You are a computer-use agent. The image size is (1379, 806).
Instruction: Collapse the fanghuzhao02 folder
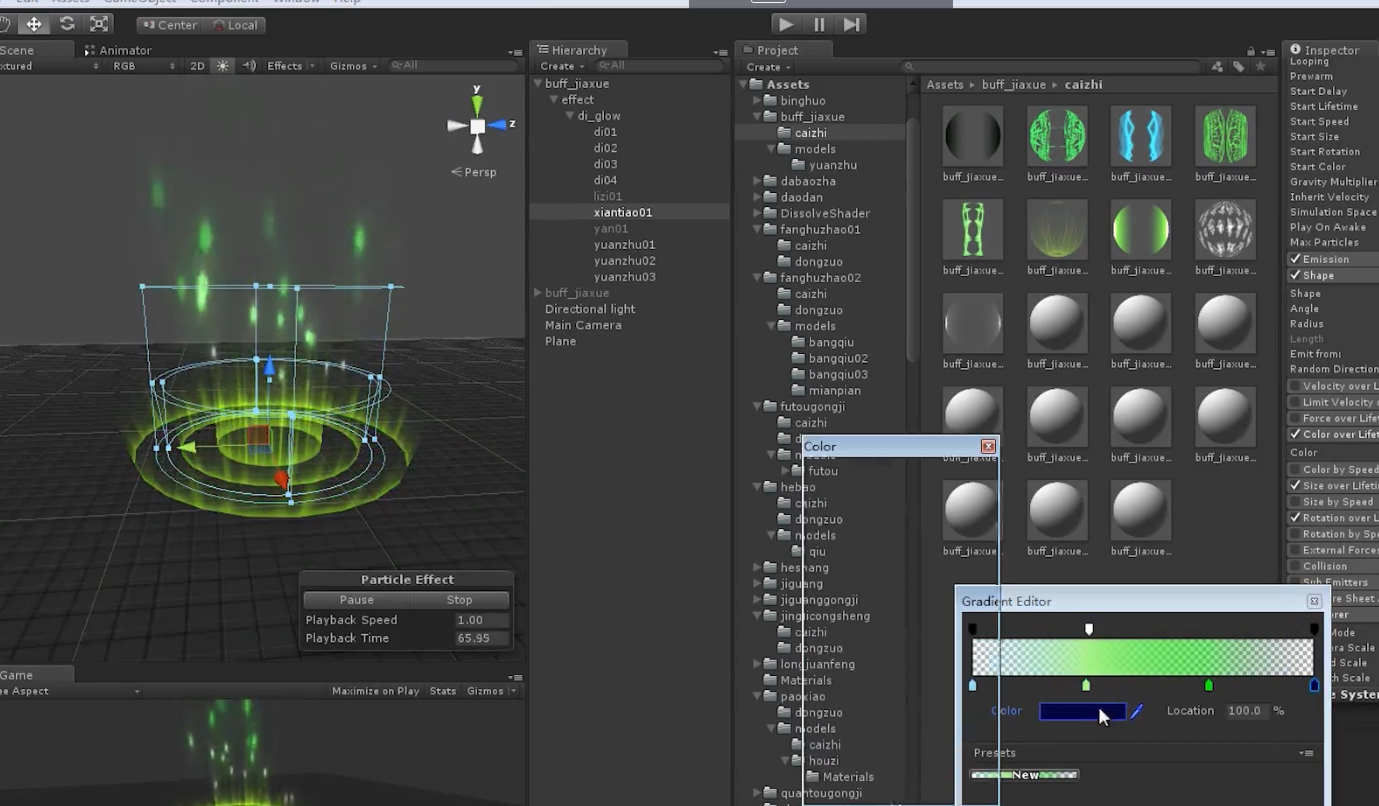point(757,278)
